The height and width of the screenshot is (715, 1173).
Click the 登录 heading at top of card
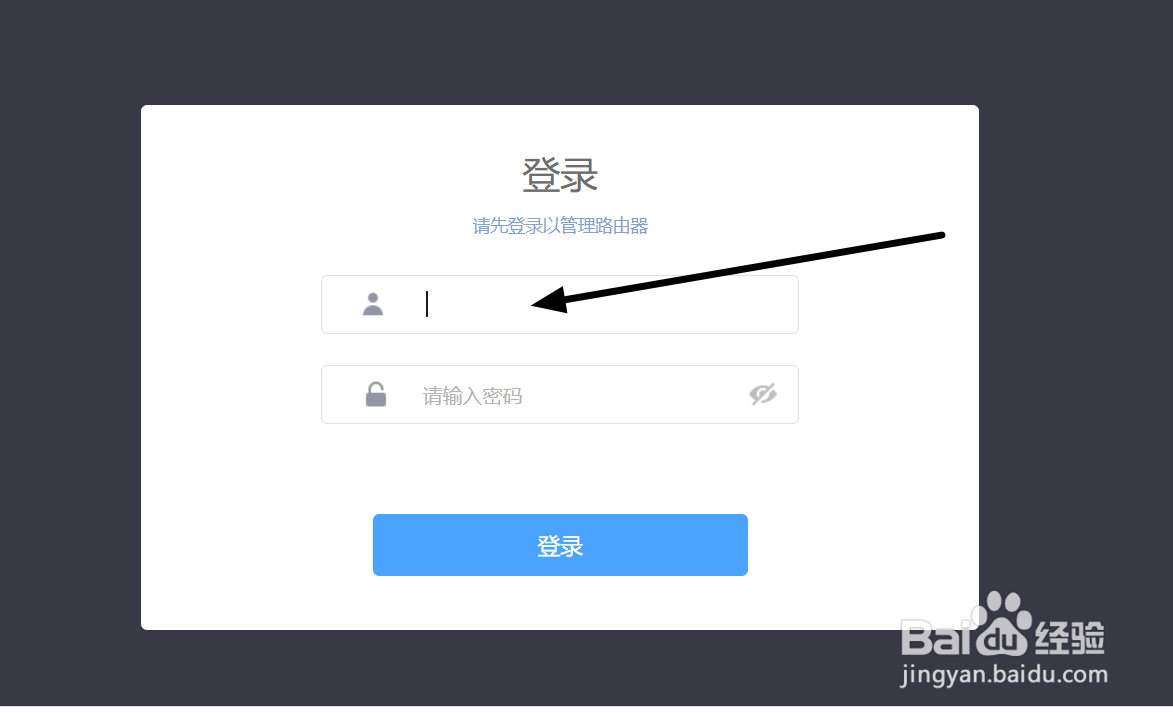click(560, 175)
